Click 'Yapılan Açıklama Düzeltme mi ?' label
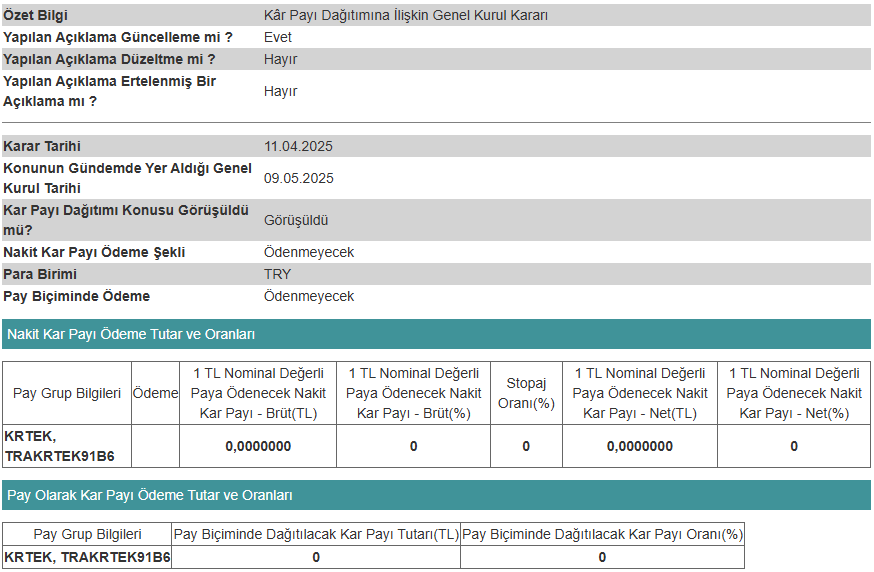Image resolution: width=874 pixels, height=572 pixels. (x=109, y=59)
